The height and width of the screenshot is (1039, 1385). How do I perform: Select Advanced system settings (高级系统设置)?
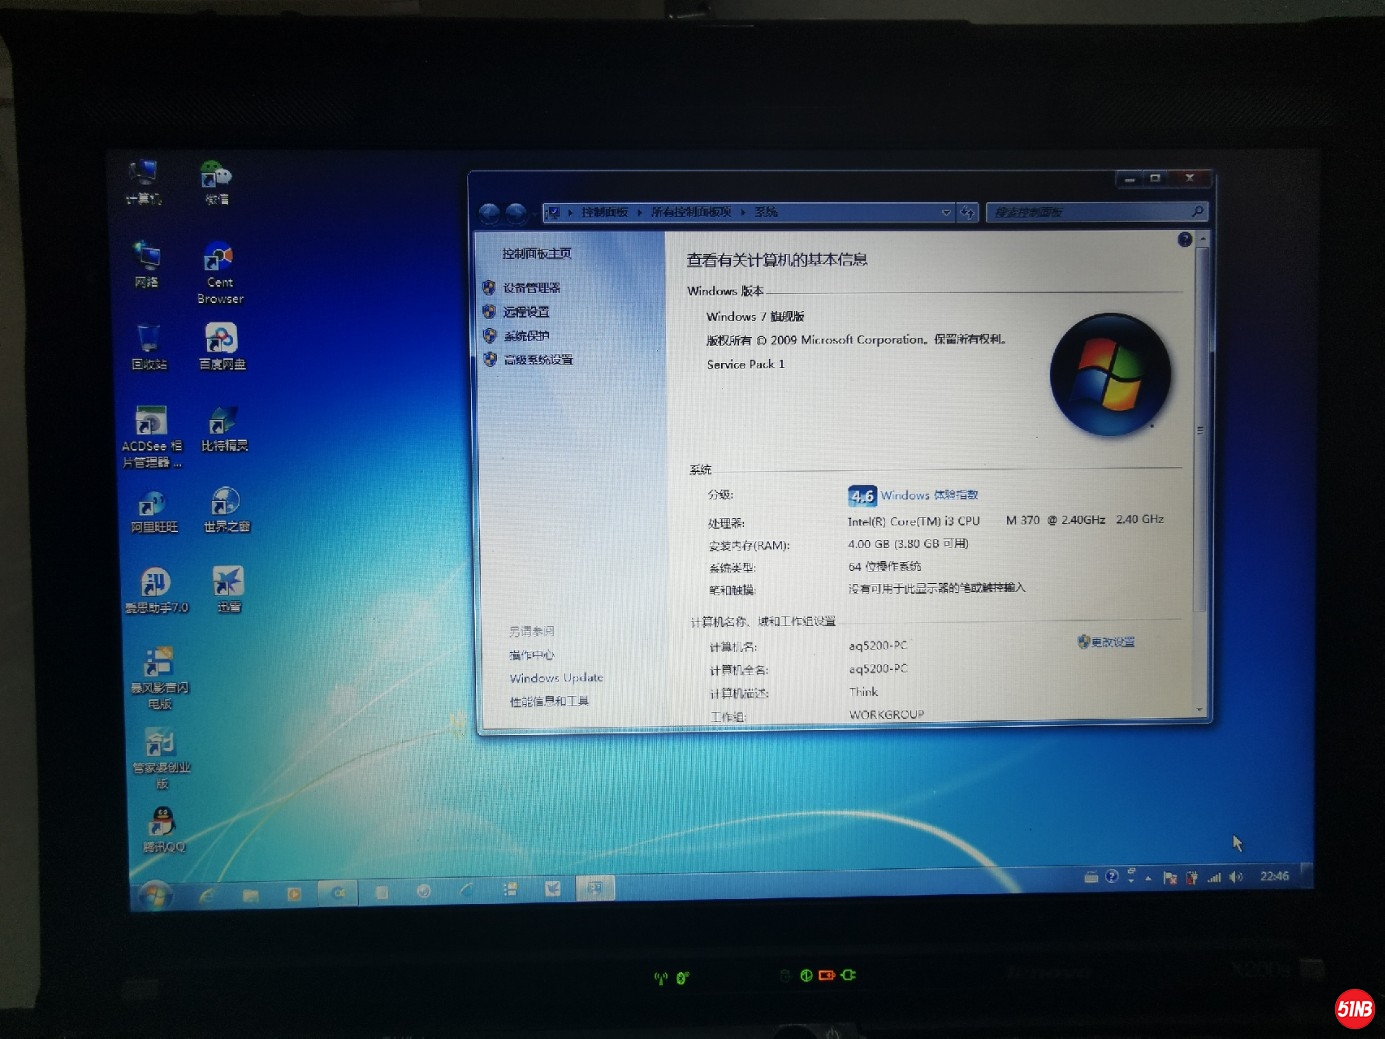tap(538, 360)
